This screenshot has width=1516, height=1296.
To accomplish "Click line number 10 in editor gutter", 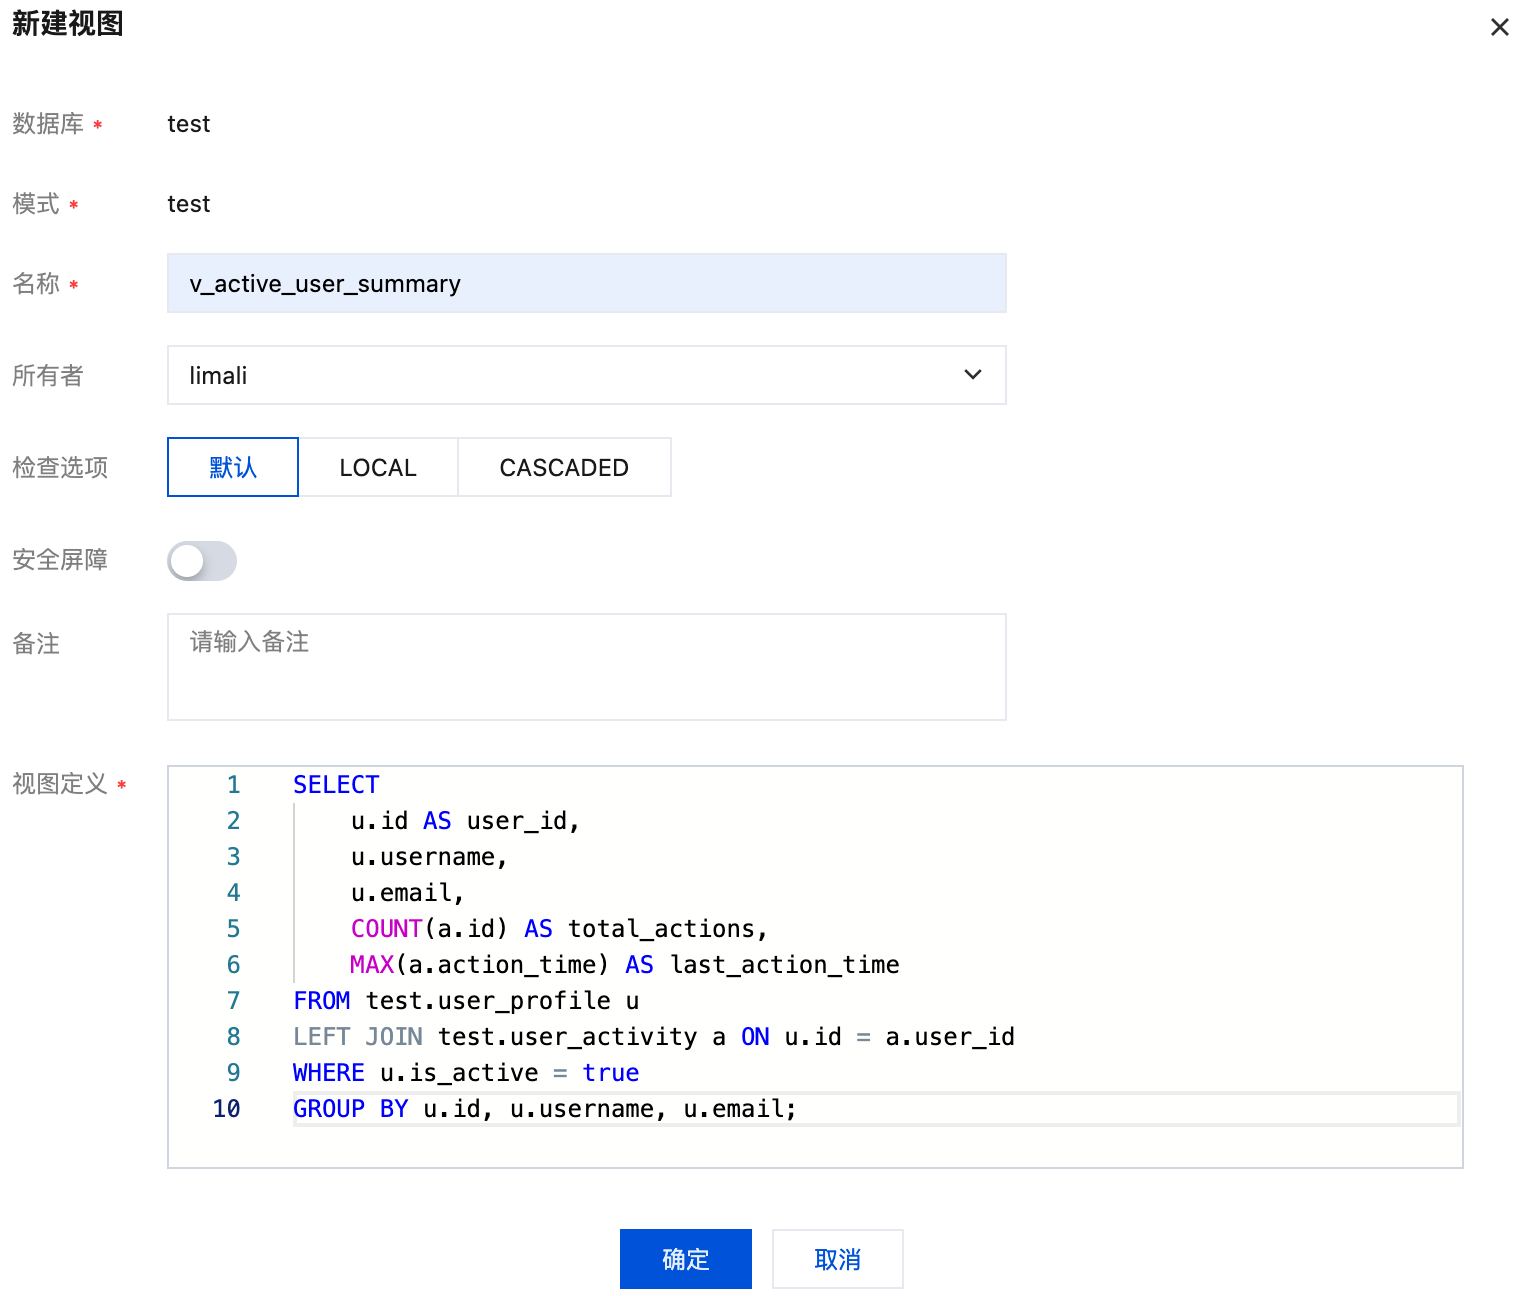I will pyautogui.click(x=227, y=1109).
